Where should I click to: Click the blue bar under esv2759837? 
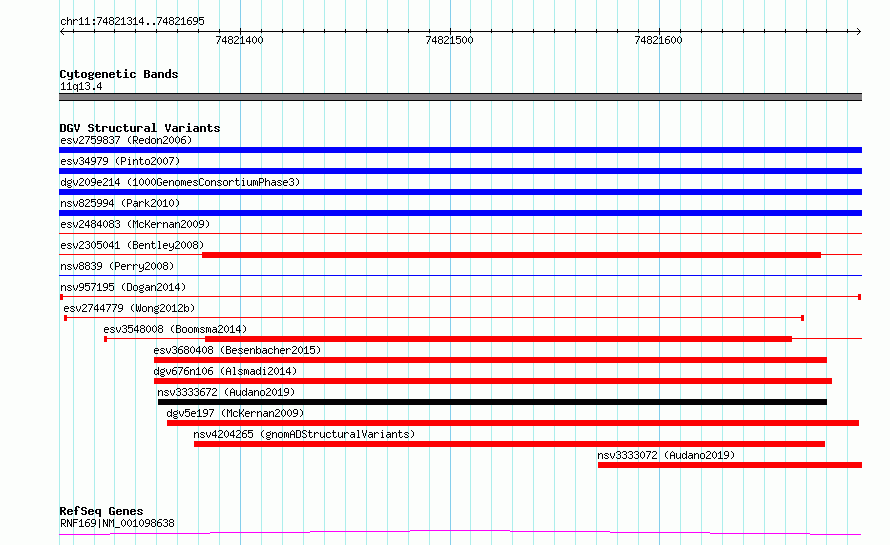(x=460, y=150)
